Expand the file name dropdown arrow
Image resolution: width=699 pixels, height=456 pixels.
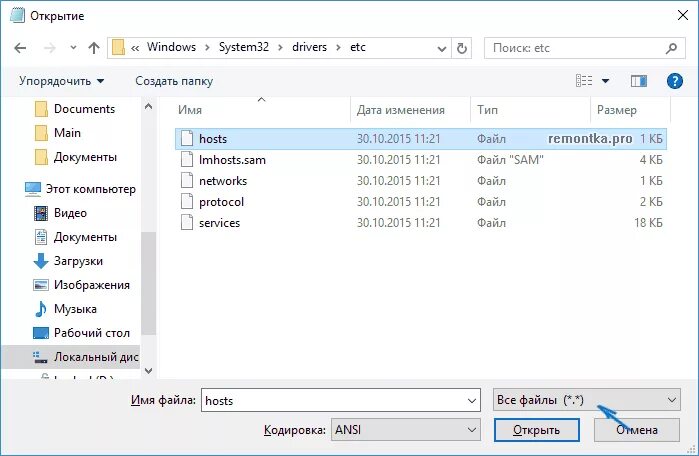click(x=472, y=401)
